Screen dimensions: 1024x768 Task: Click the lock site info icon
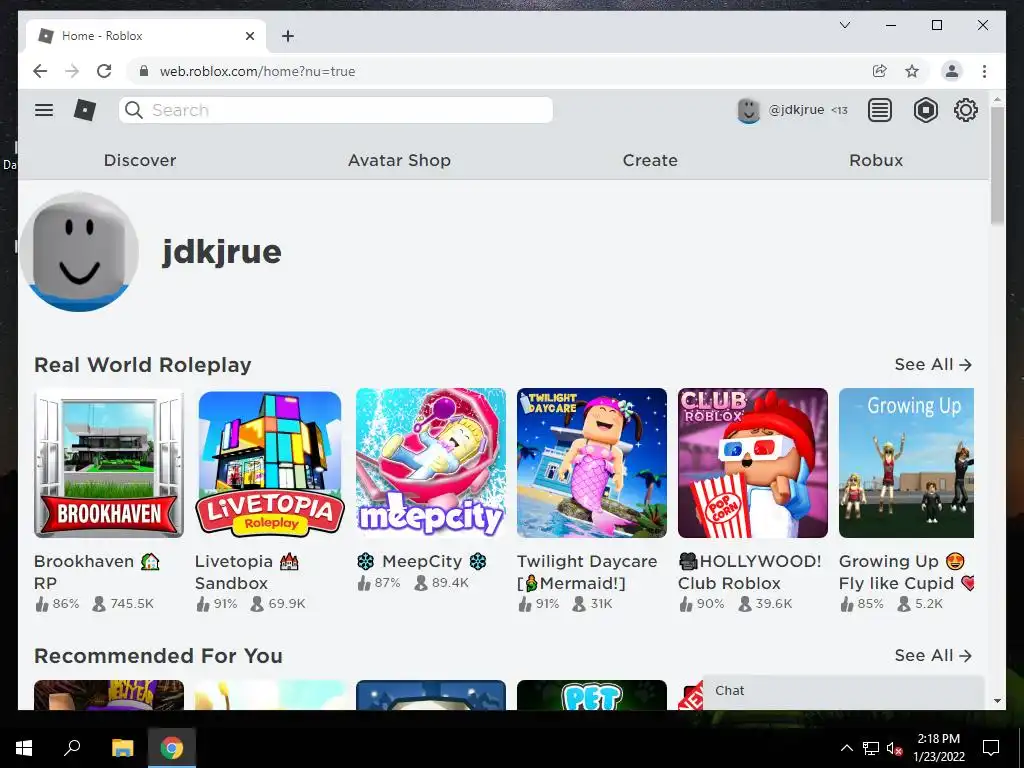coord(144,71)
